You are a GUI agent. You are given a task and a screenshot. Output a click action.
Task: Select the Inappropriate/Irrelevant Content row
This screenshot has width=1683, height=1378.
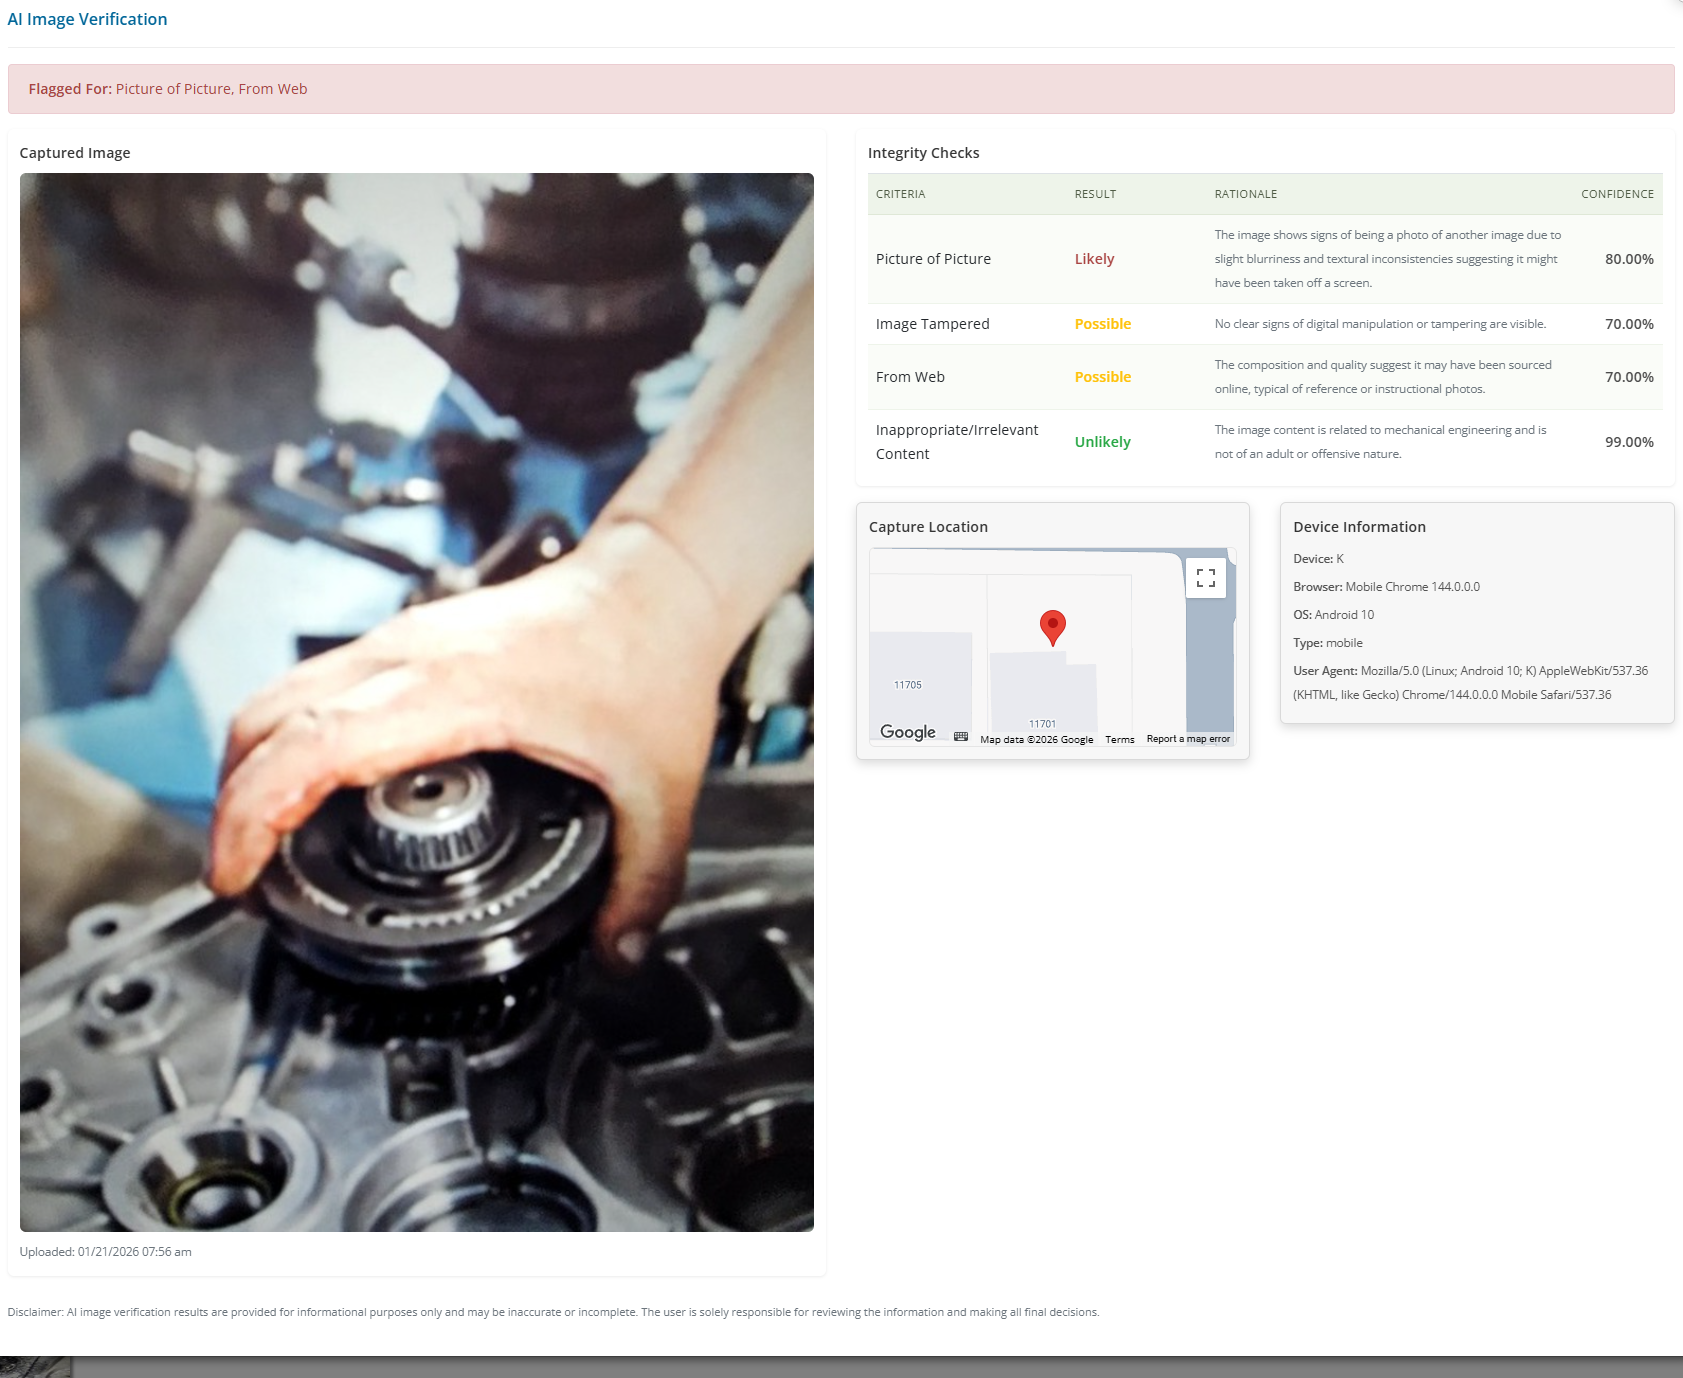point(1265,442)
